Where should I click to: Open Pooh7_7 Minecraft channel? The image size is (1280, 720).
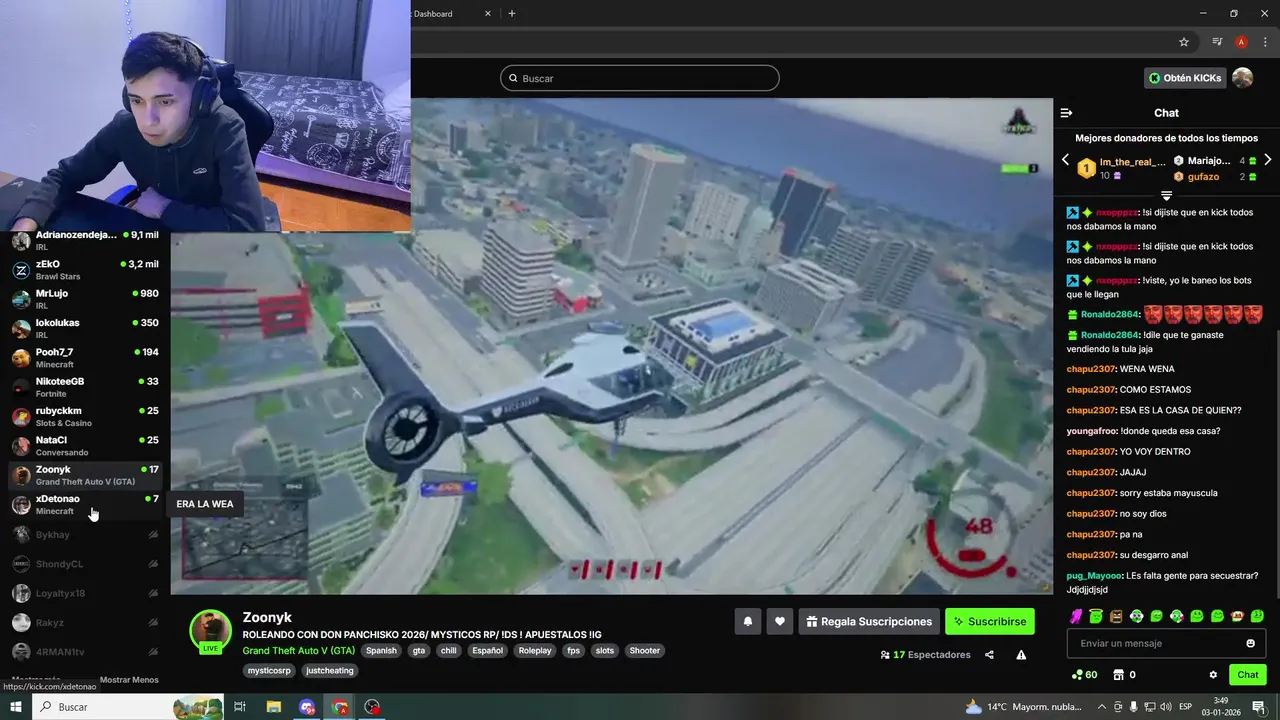[85, 358]
